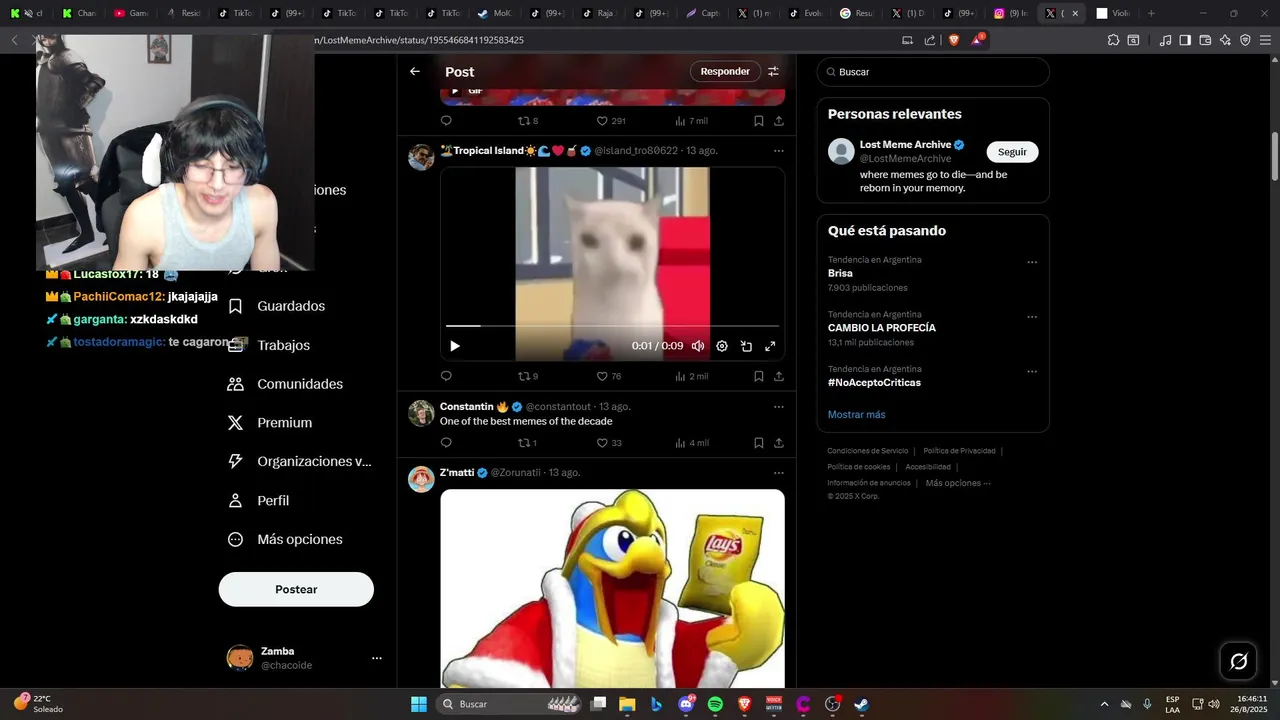Open Brave Rewards triangle icon
Screen dimensions: 1280x720
[977, 40]
